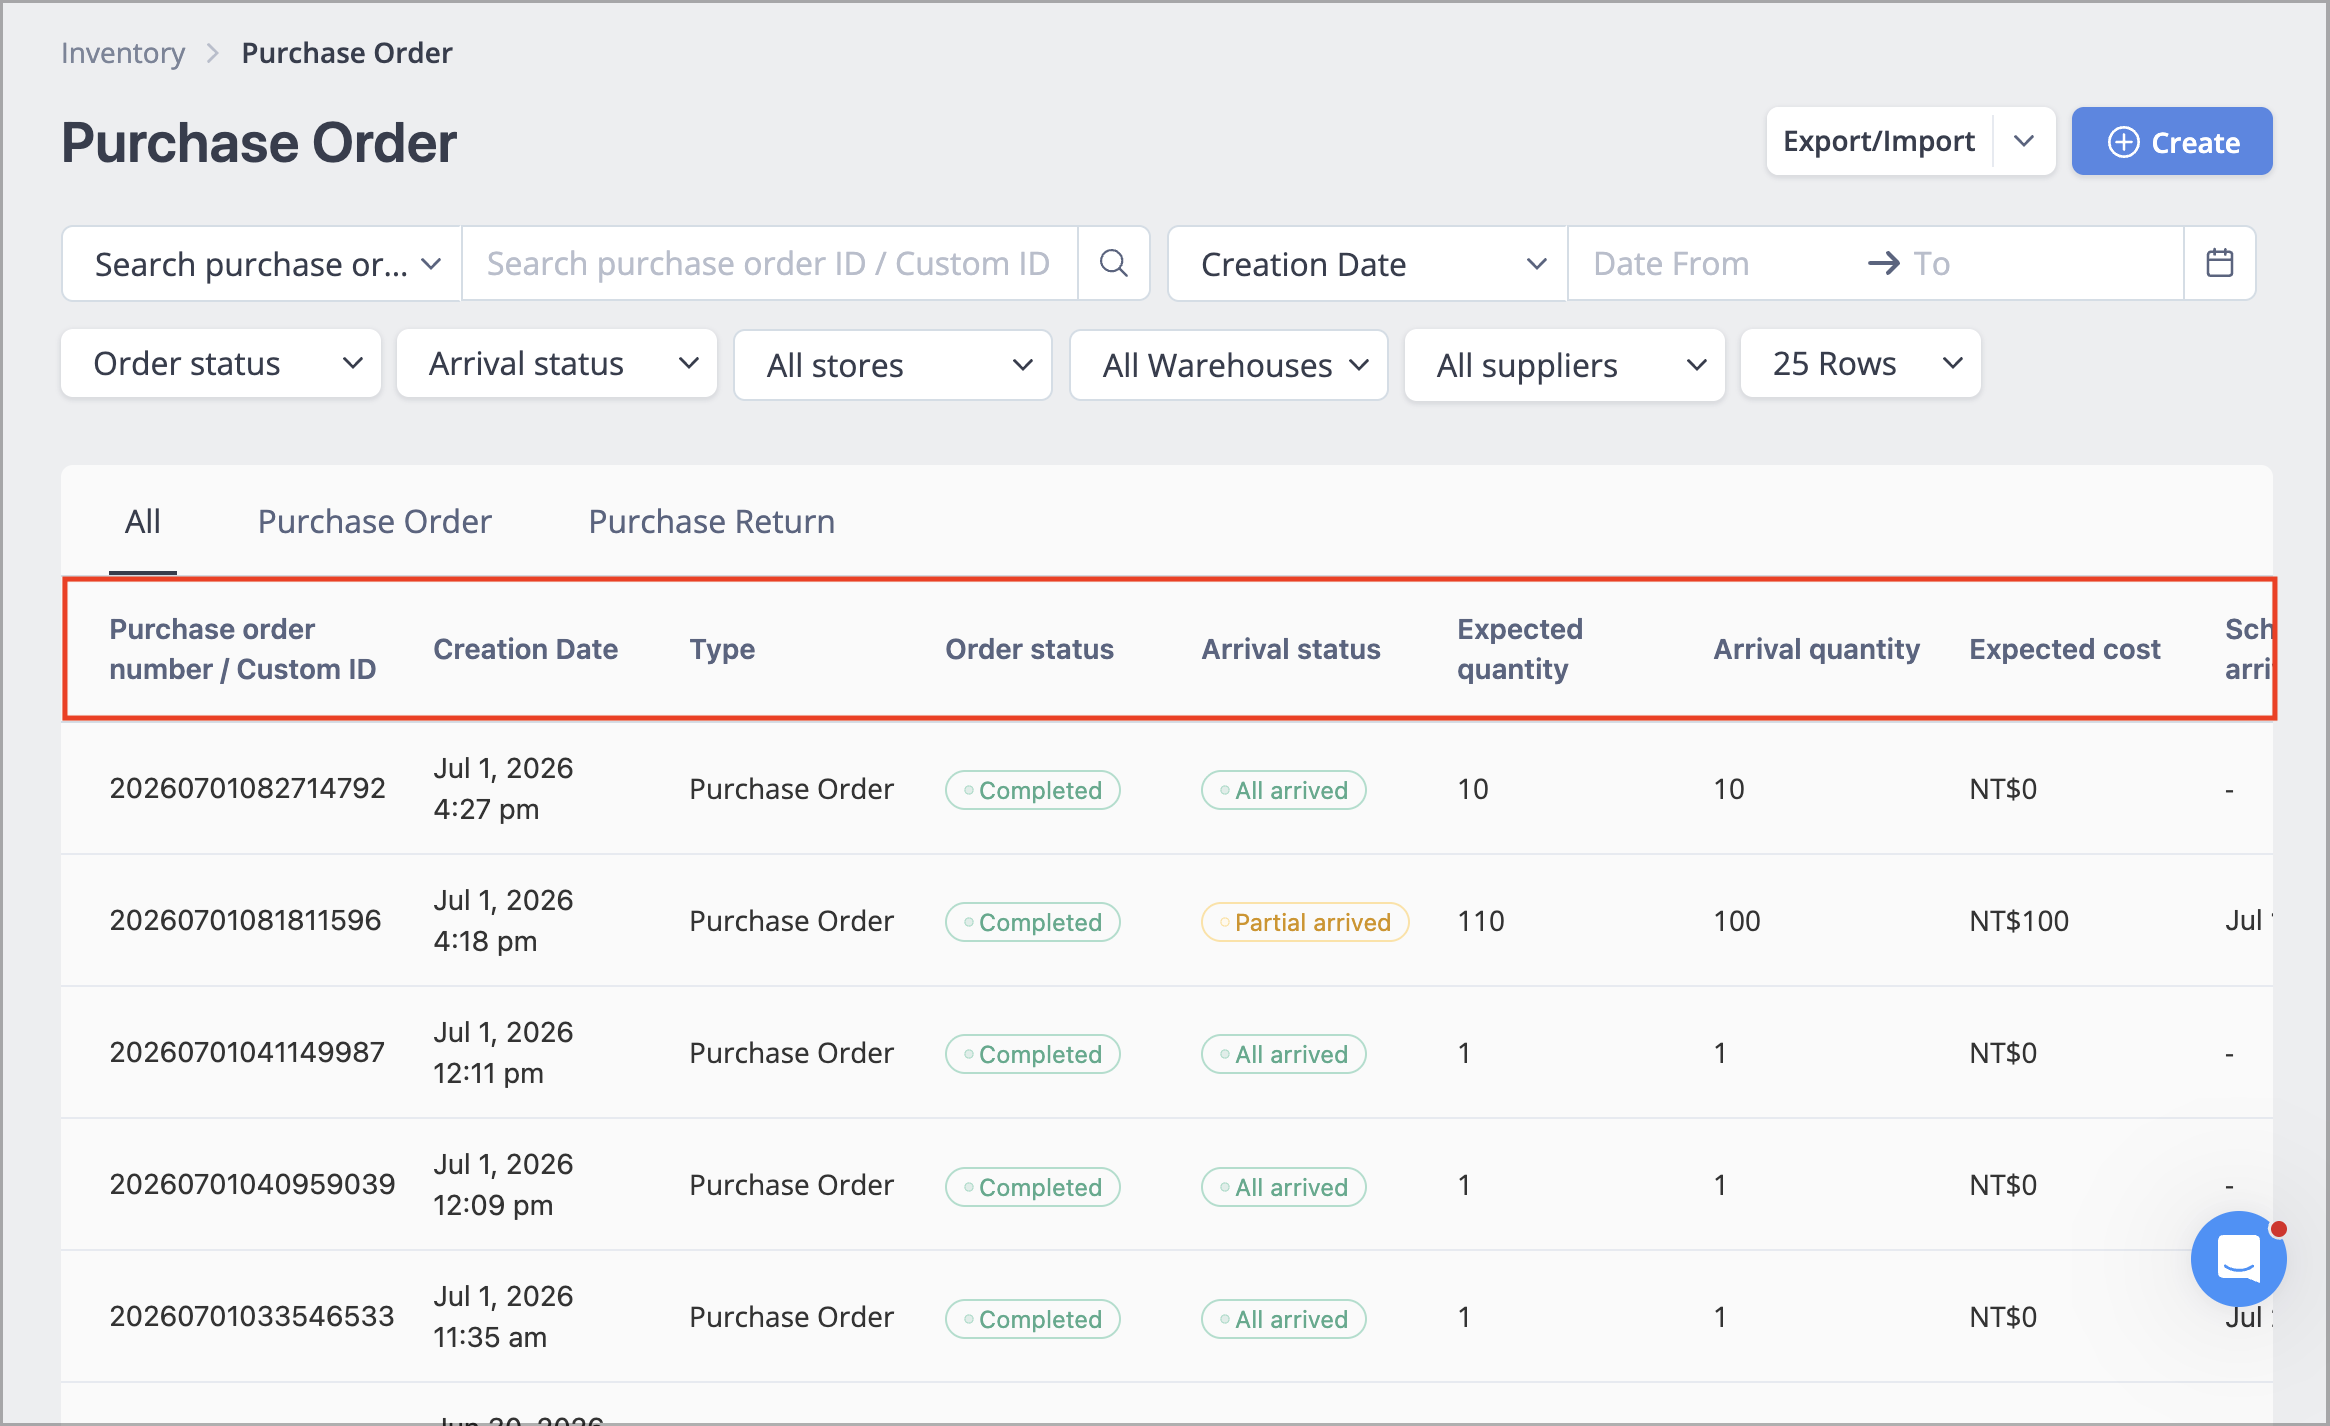The image size is (2330, 1426).
Task: Click the NT$100 expected cost cell
Action: [x=2019, y=920]
